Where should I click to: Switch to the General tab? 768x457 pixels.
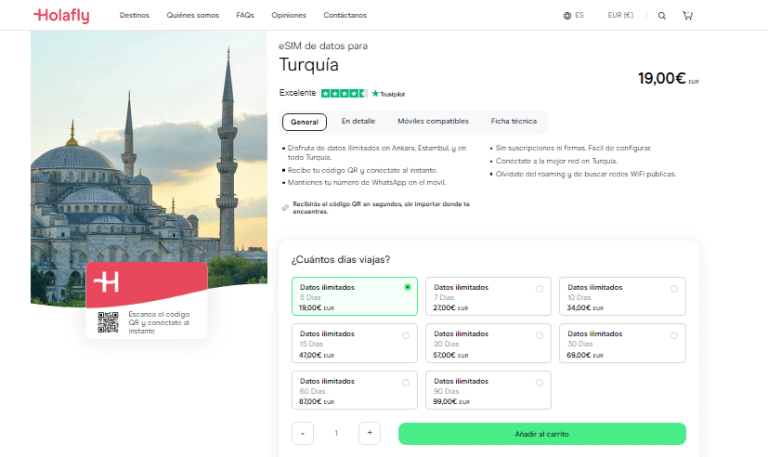click(304, 122)
